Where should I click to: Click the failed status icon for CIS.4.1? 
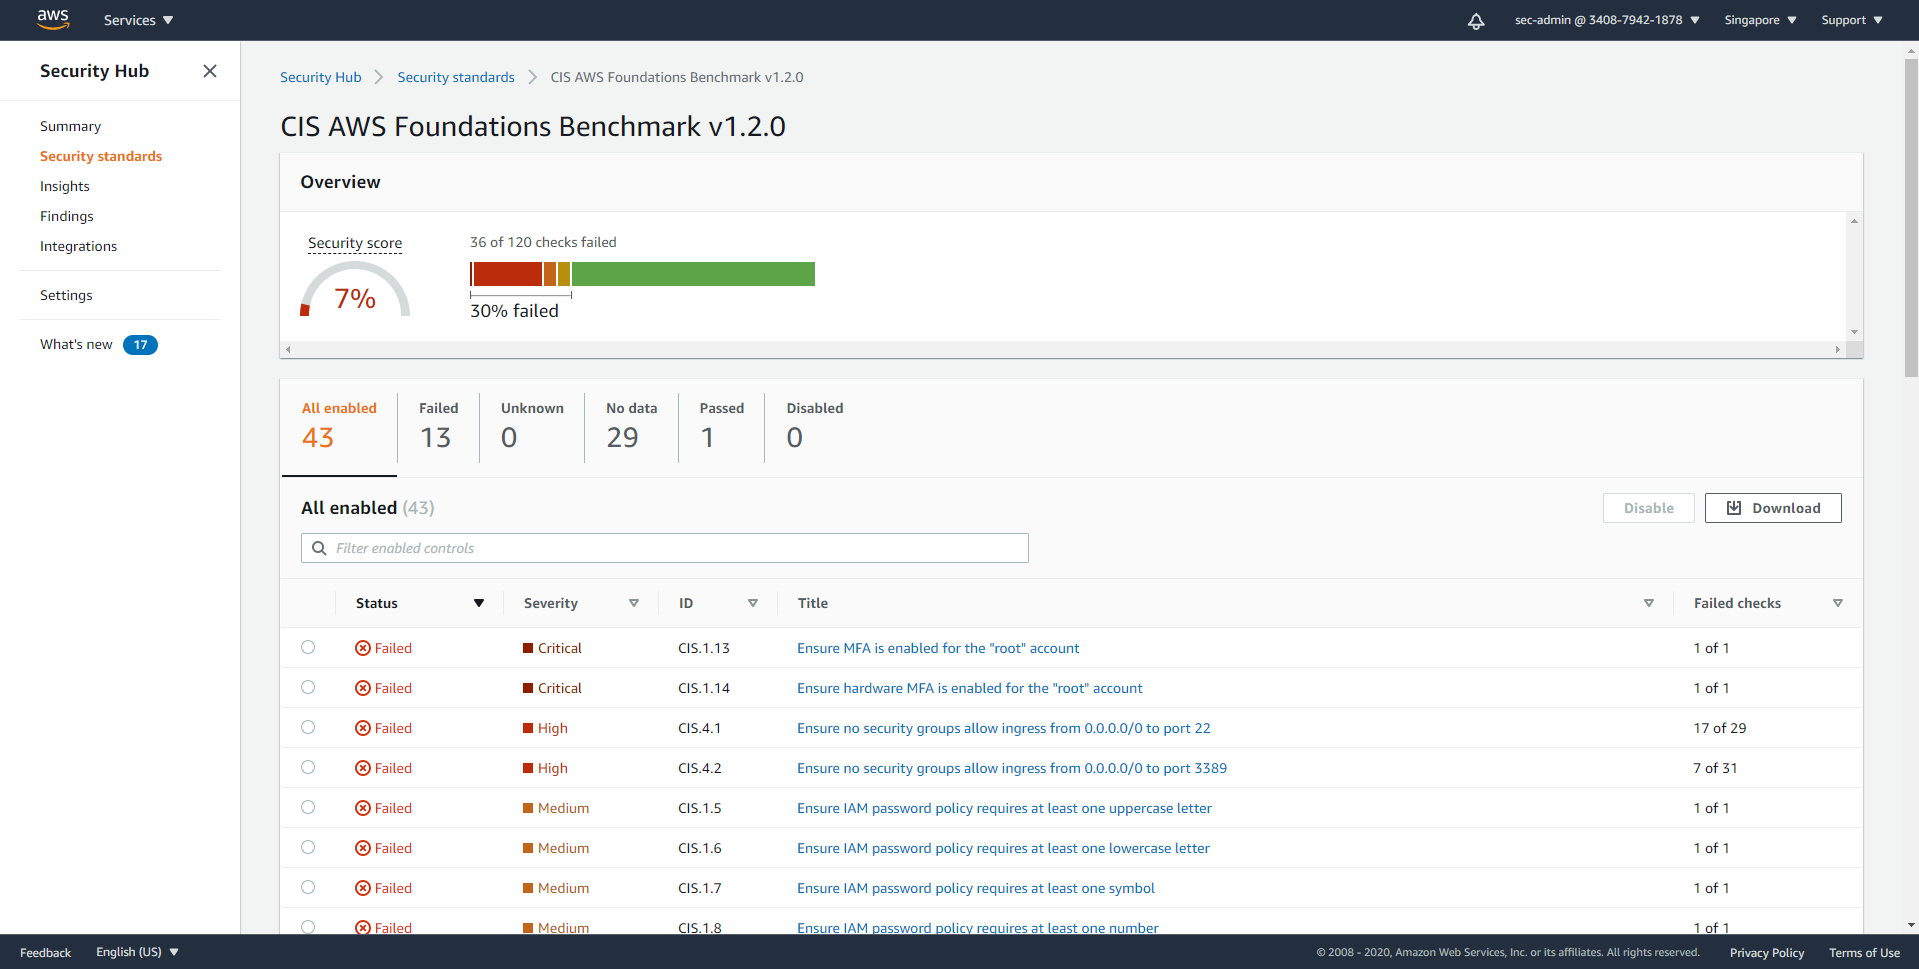pos(363,728)
